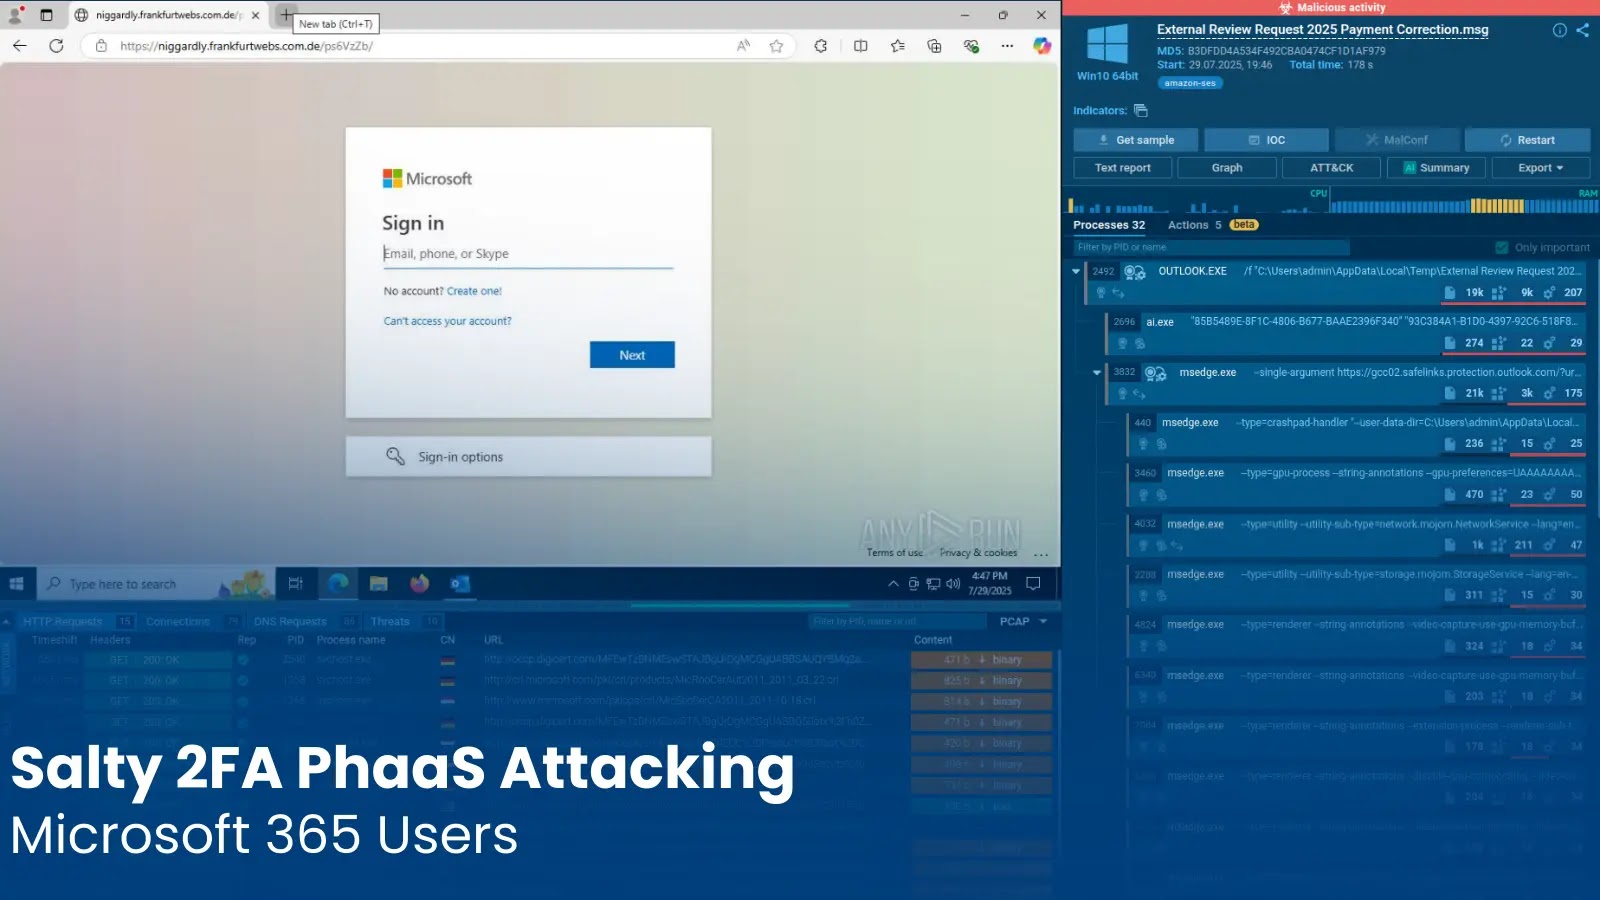Select the amazon-ses tag
The image size is (1600, 900).
click(1190, 83)
